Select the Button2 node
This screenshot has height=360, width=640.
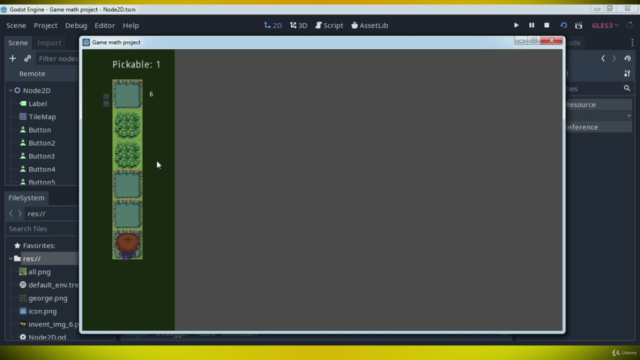pyautogui.click(x=42, y=143)
